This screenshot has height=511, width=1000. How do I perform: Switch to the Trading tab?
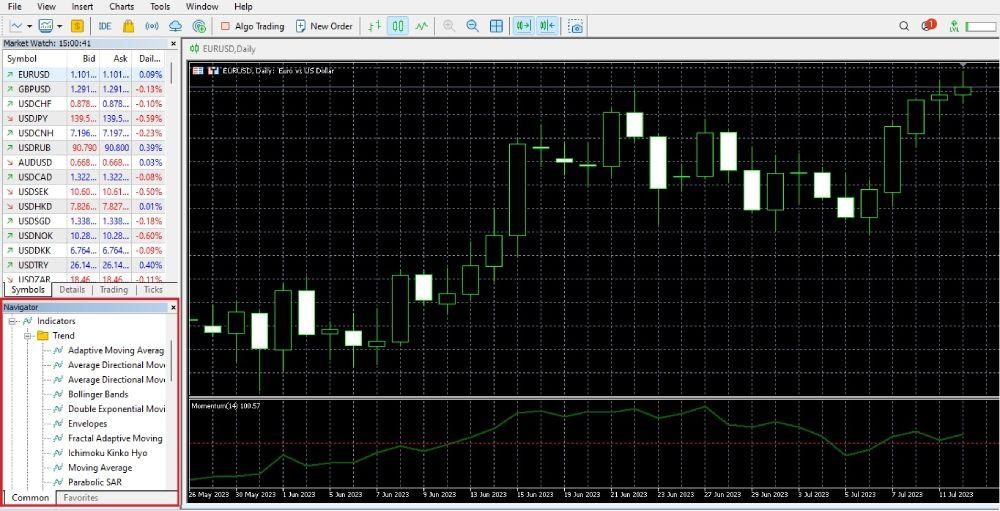[x=114, y=290]
